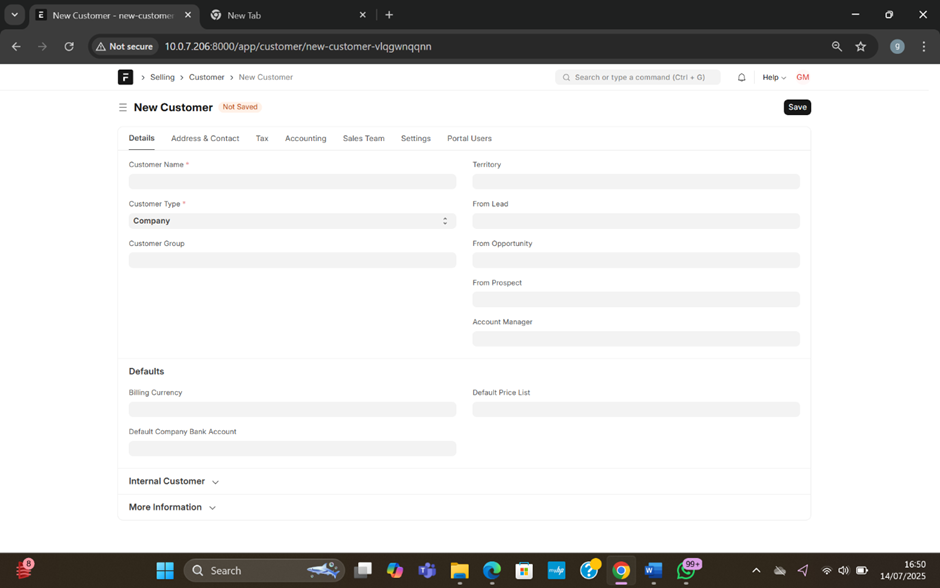Open the Help dropdown menu
The image size is (940, 588).
click(x=774, y=77)
